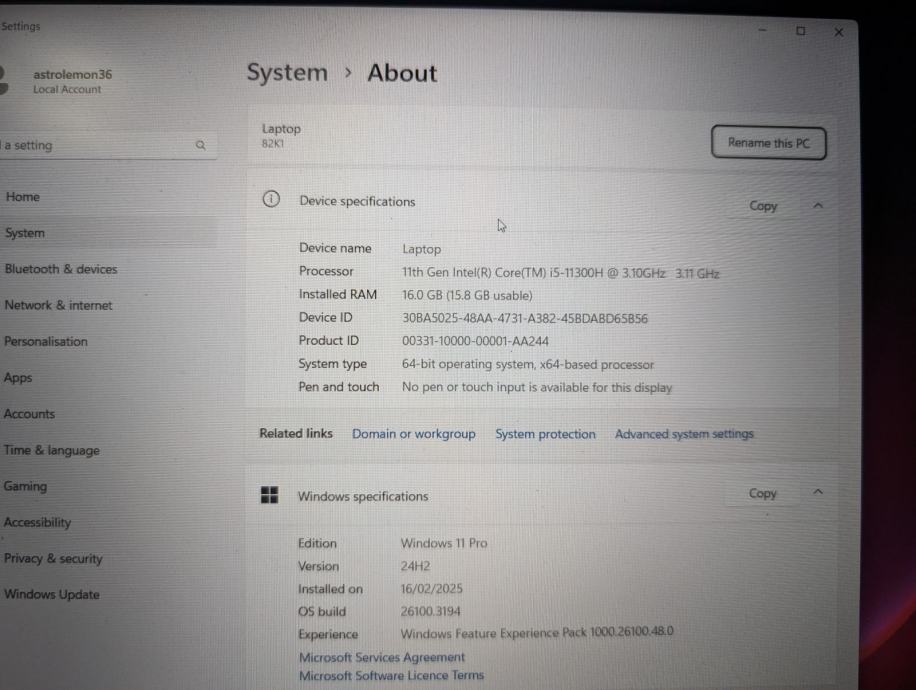Open Apps settings page

pos(18,378)
